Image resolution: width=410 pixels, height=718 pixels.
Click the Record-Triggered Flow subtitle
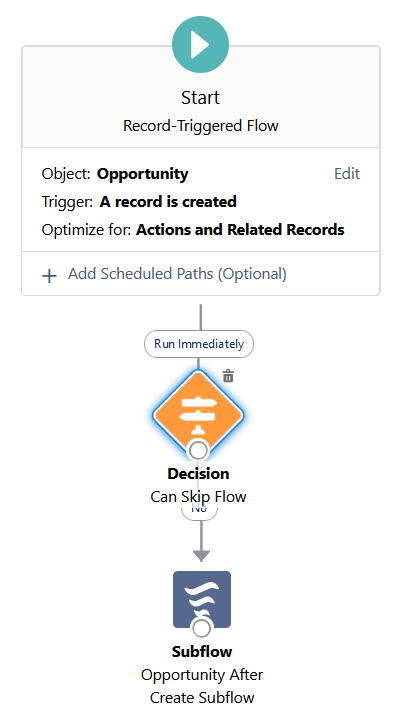201,126
